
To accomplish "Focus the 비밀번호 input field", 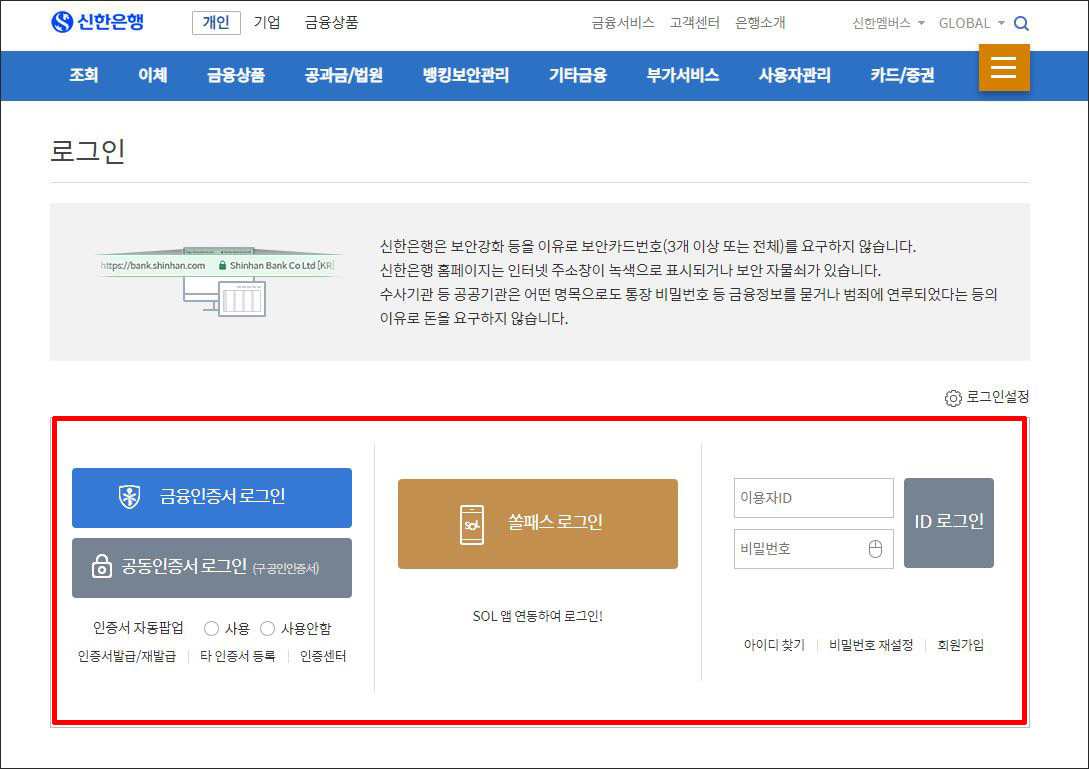I will click(x=813, y=549).
